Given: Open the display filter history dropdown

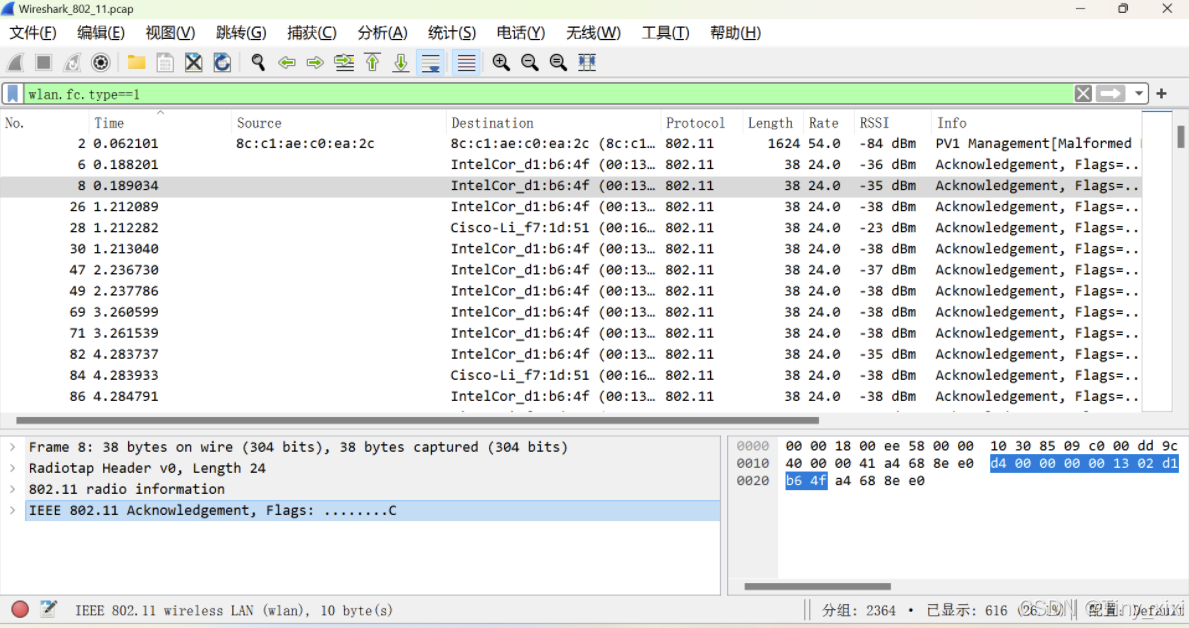Looking at the screenshot, I should click(x=1138, y=94).
